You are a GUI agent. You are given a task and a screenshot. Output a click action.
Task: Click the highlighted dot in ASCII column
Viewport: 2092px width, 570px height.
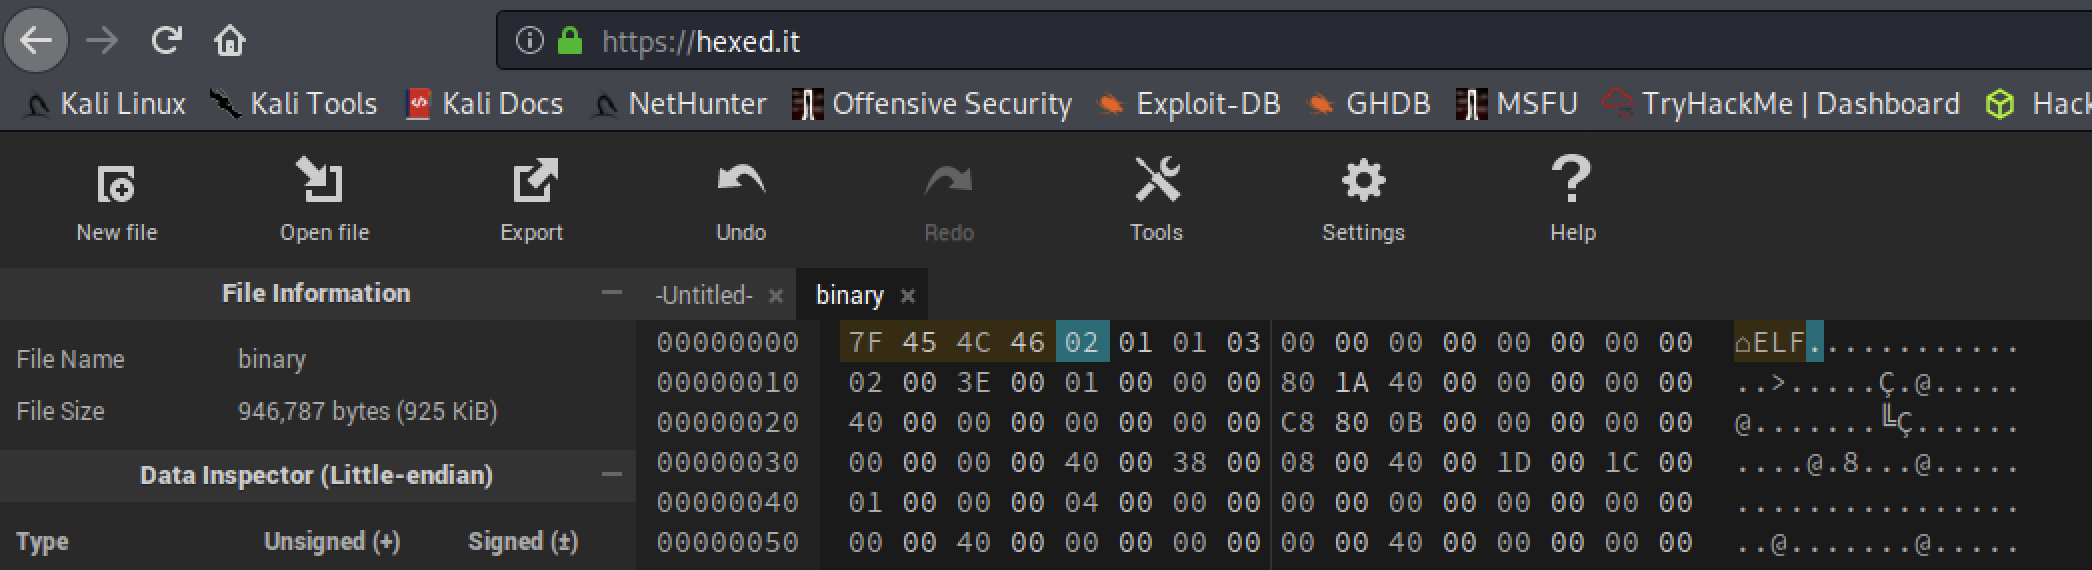point(1815,344)
